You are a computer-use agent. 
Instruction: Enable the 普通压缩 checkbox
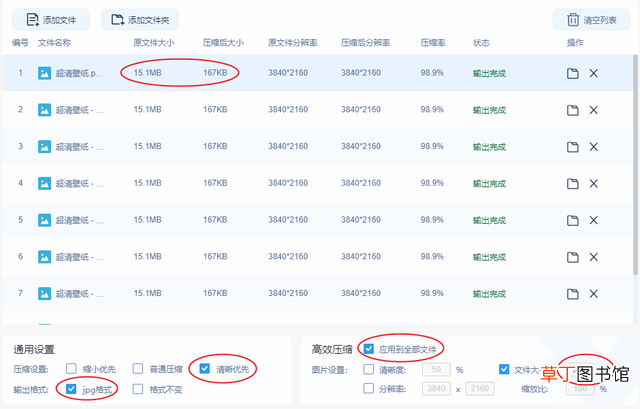coord(138,369)
